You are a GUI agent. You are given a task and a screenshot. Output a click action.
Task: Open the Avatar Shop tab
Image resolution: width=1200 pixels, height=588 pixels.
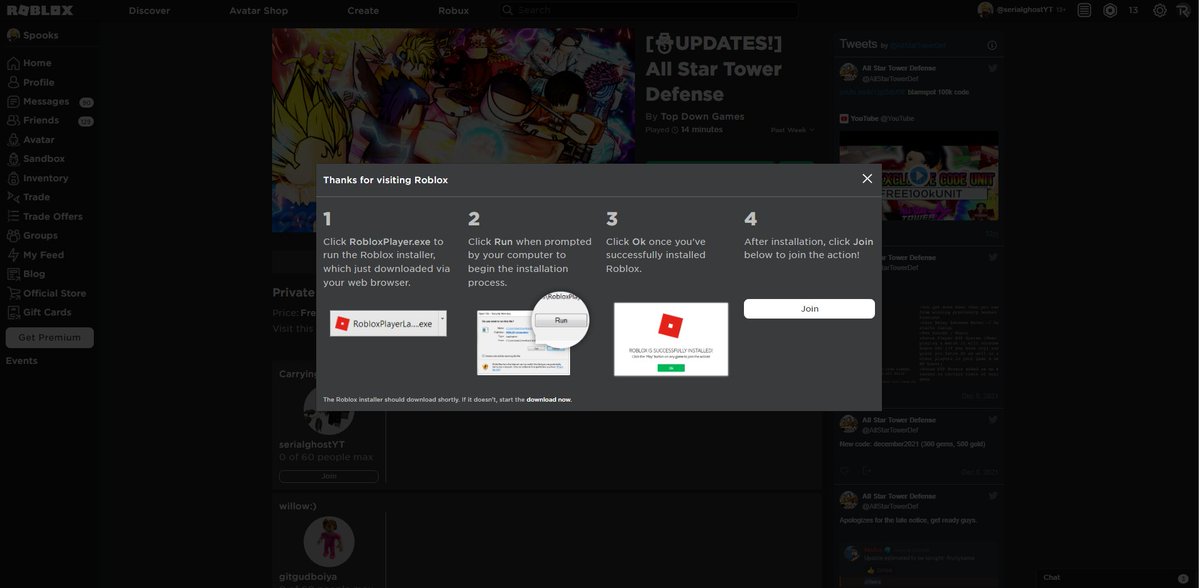click(259, 11)
